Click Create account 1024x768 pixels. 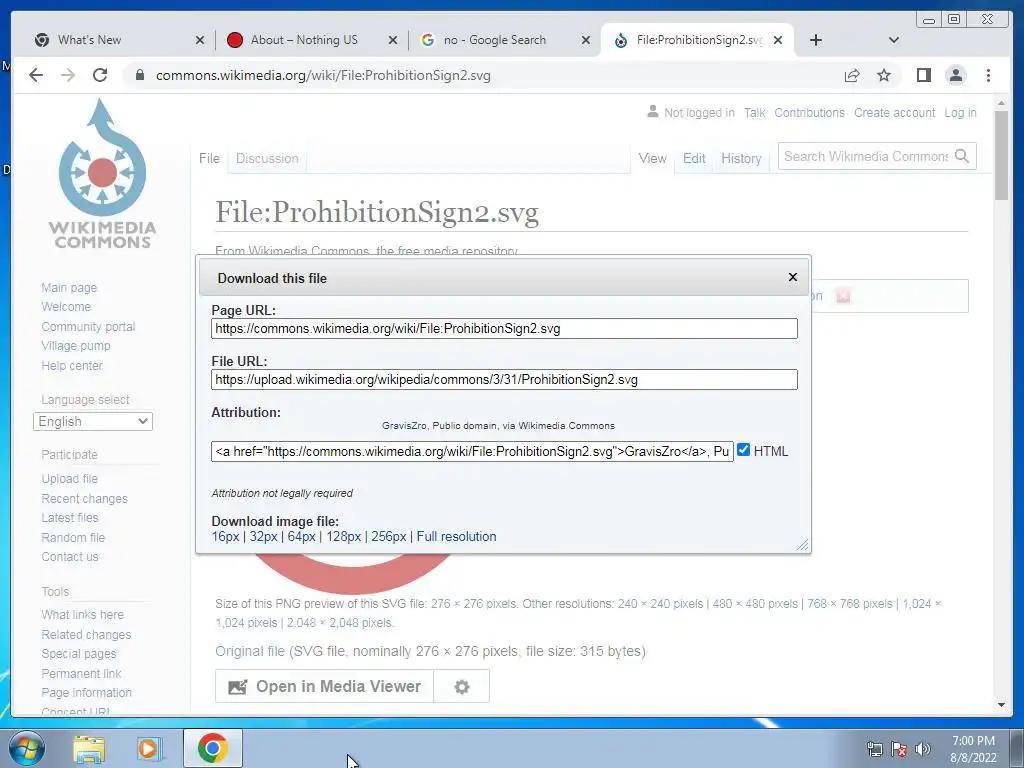coord(895,113)
